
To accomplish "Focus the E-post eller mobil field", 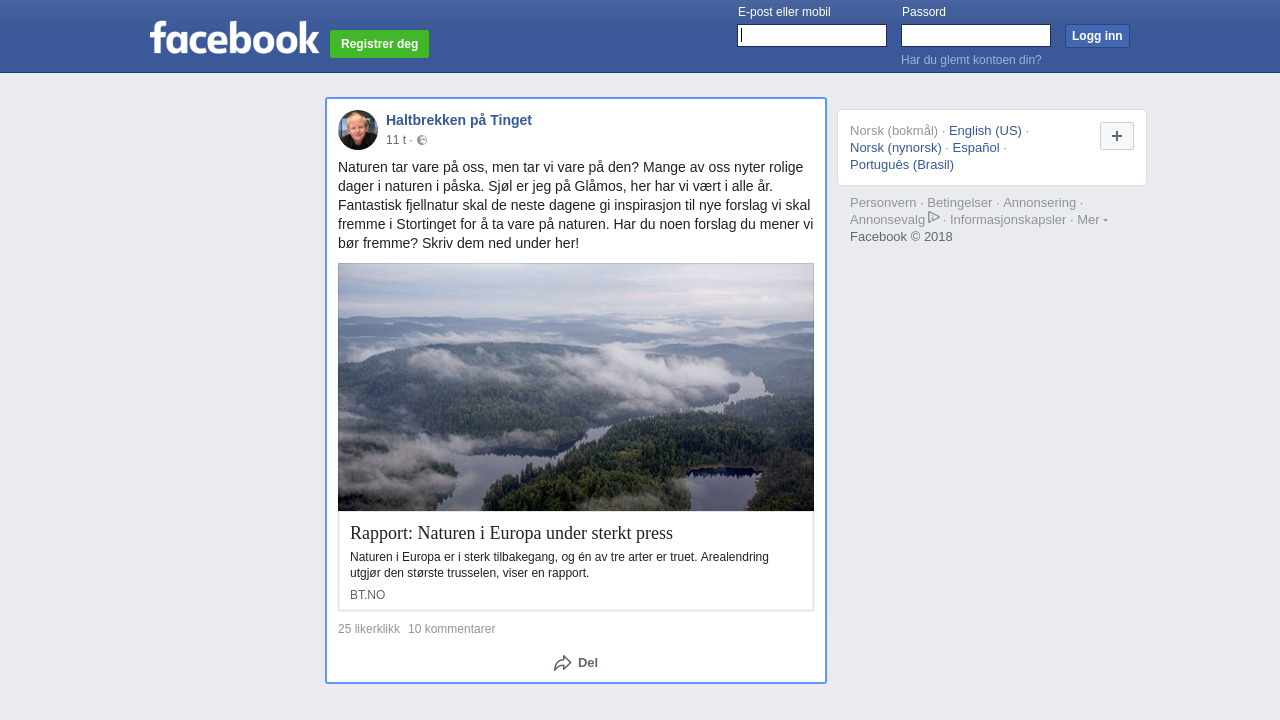I will 812,36.
